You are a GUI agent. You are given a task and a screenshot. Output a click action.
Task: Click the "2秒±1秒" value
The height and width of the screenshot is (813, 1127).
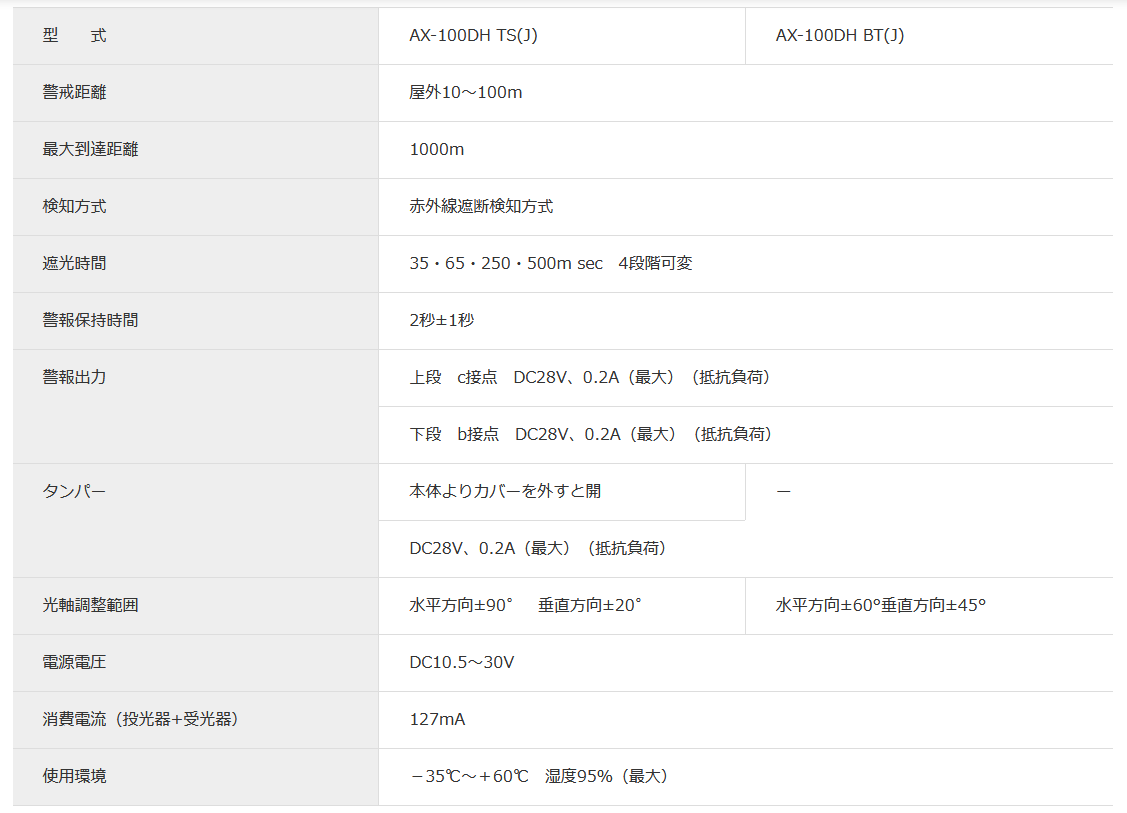pos(442,320)
